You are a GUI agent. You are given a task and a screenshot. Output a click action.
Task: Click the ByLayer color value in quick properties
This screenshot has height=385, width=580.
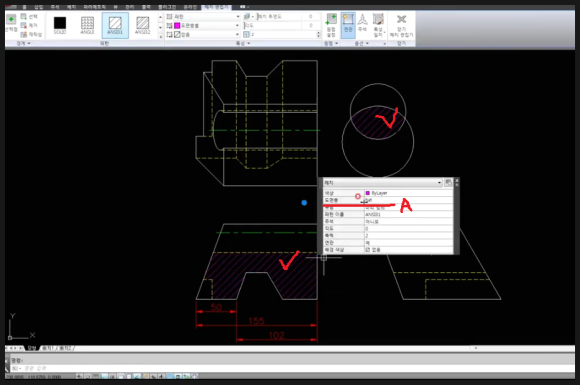pos(408,193)
